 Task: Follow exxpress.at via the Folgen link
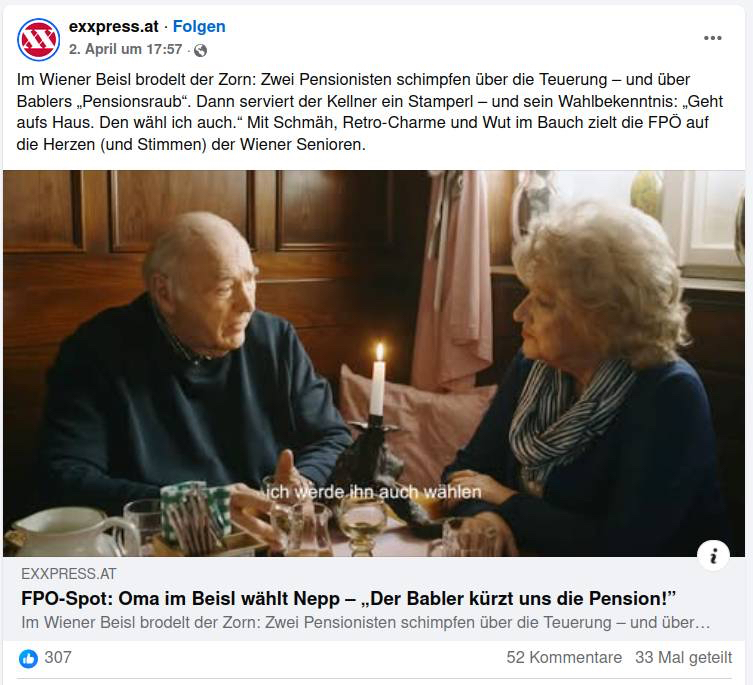[x=199, y=26]
